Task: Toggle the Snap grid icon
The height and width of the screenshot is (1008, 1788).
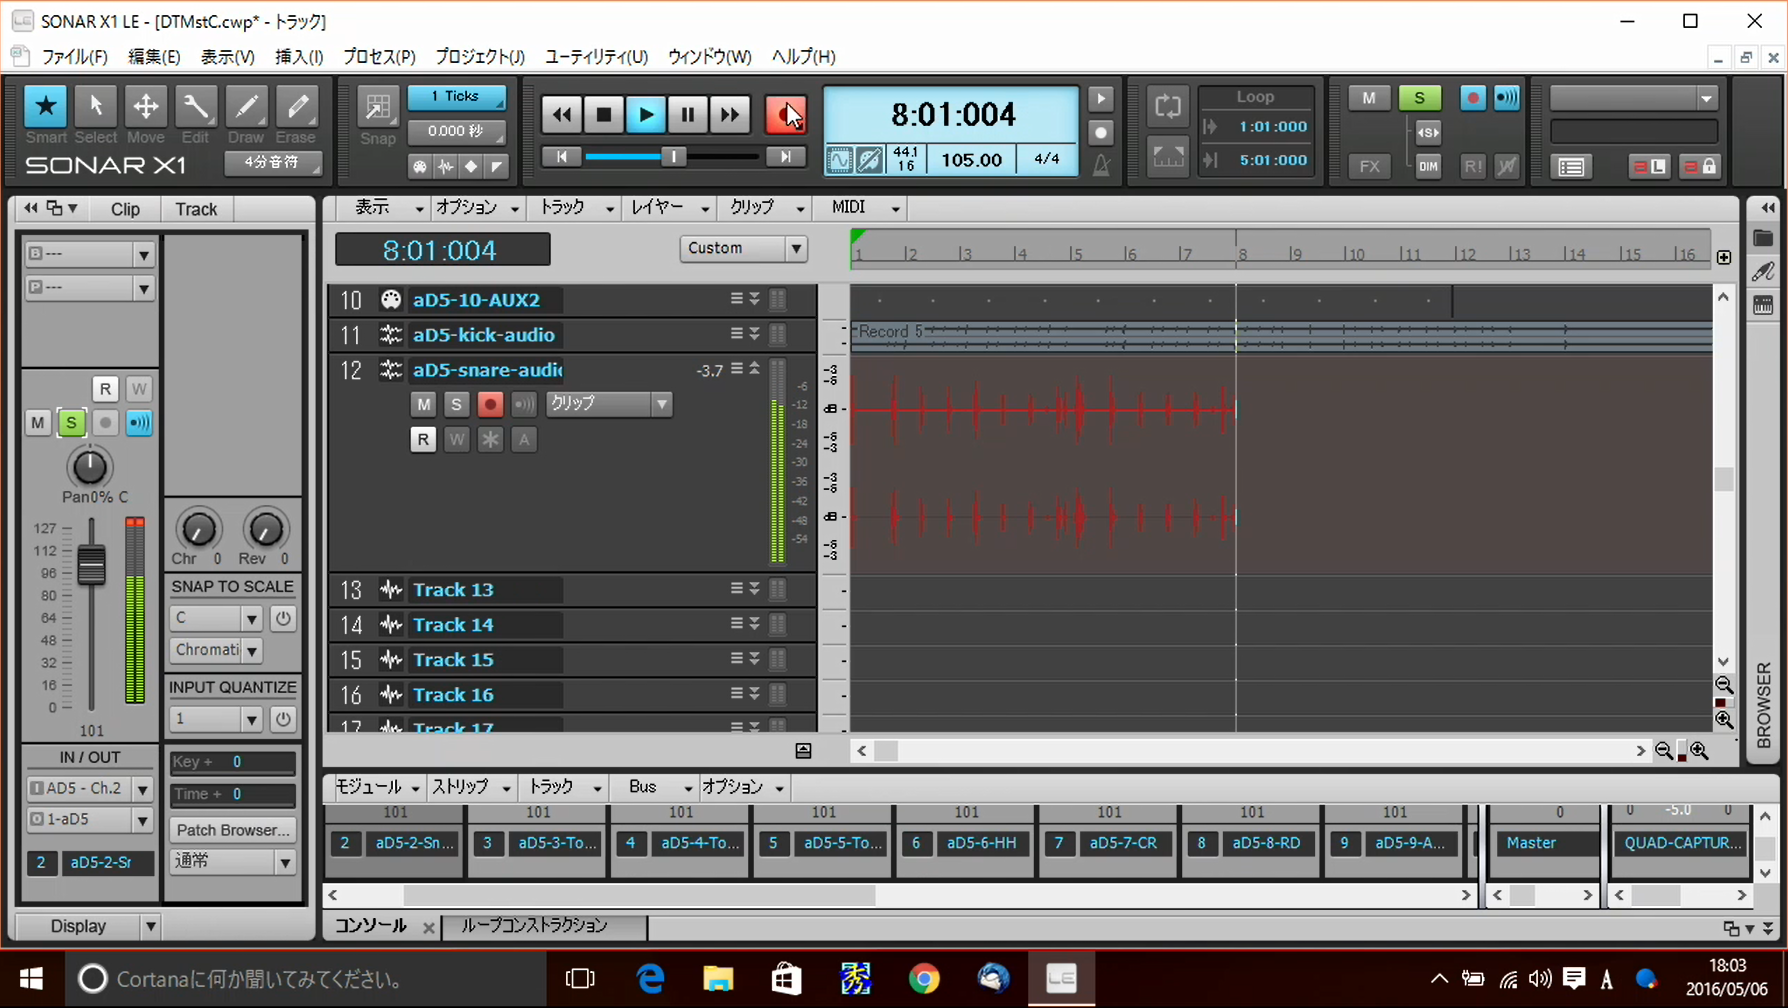Action: [x=378, y=106]
